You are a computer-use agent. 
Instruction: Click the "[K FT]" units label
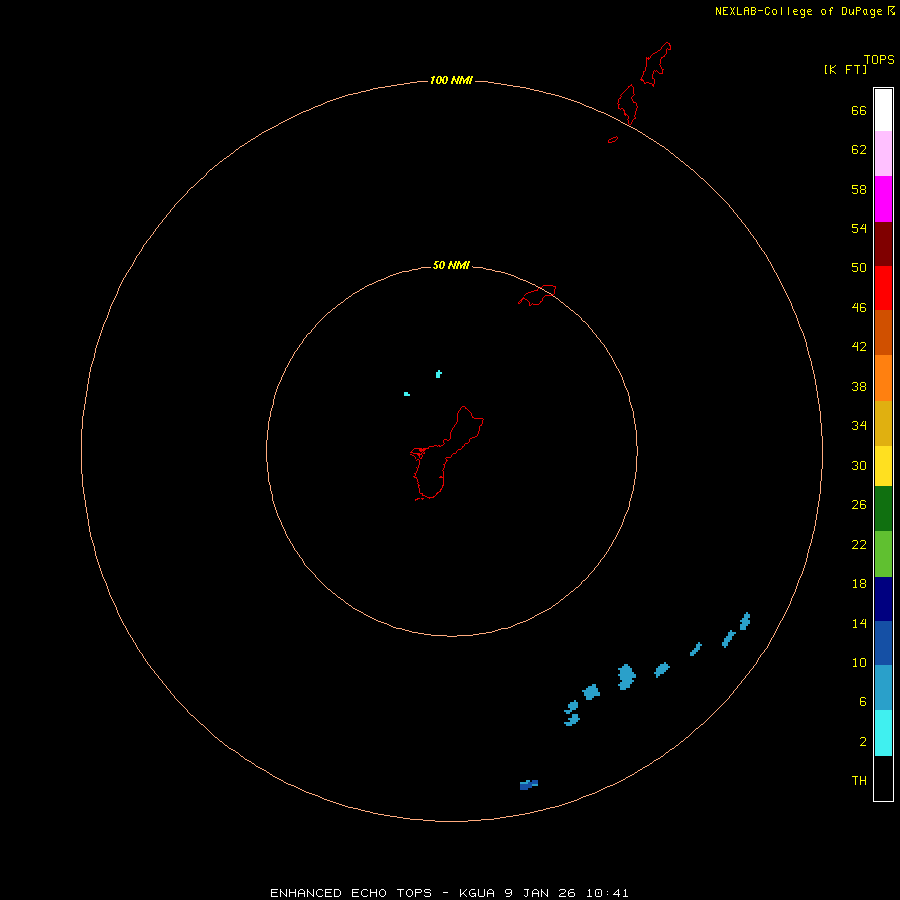click(845, 70)
